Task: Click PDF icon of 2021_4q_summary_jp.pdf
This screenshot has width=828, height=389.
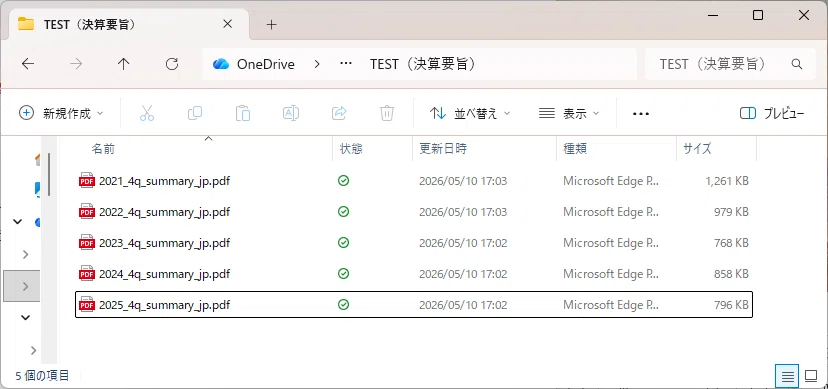Action: pos(87,181)
